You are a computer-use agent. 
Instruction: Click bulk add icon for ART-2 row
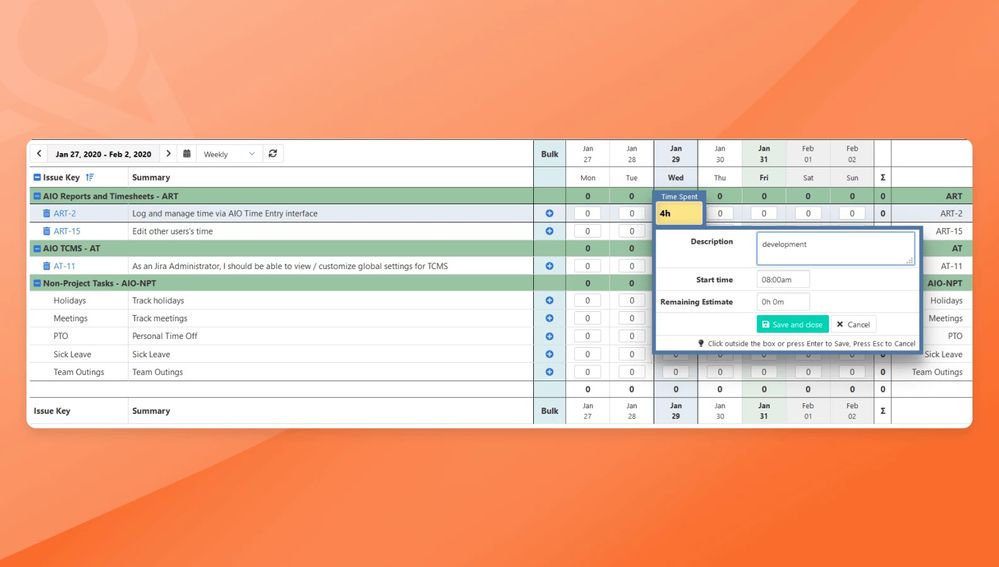[549, 213]
